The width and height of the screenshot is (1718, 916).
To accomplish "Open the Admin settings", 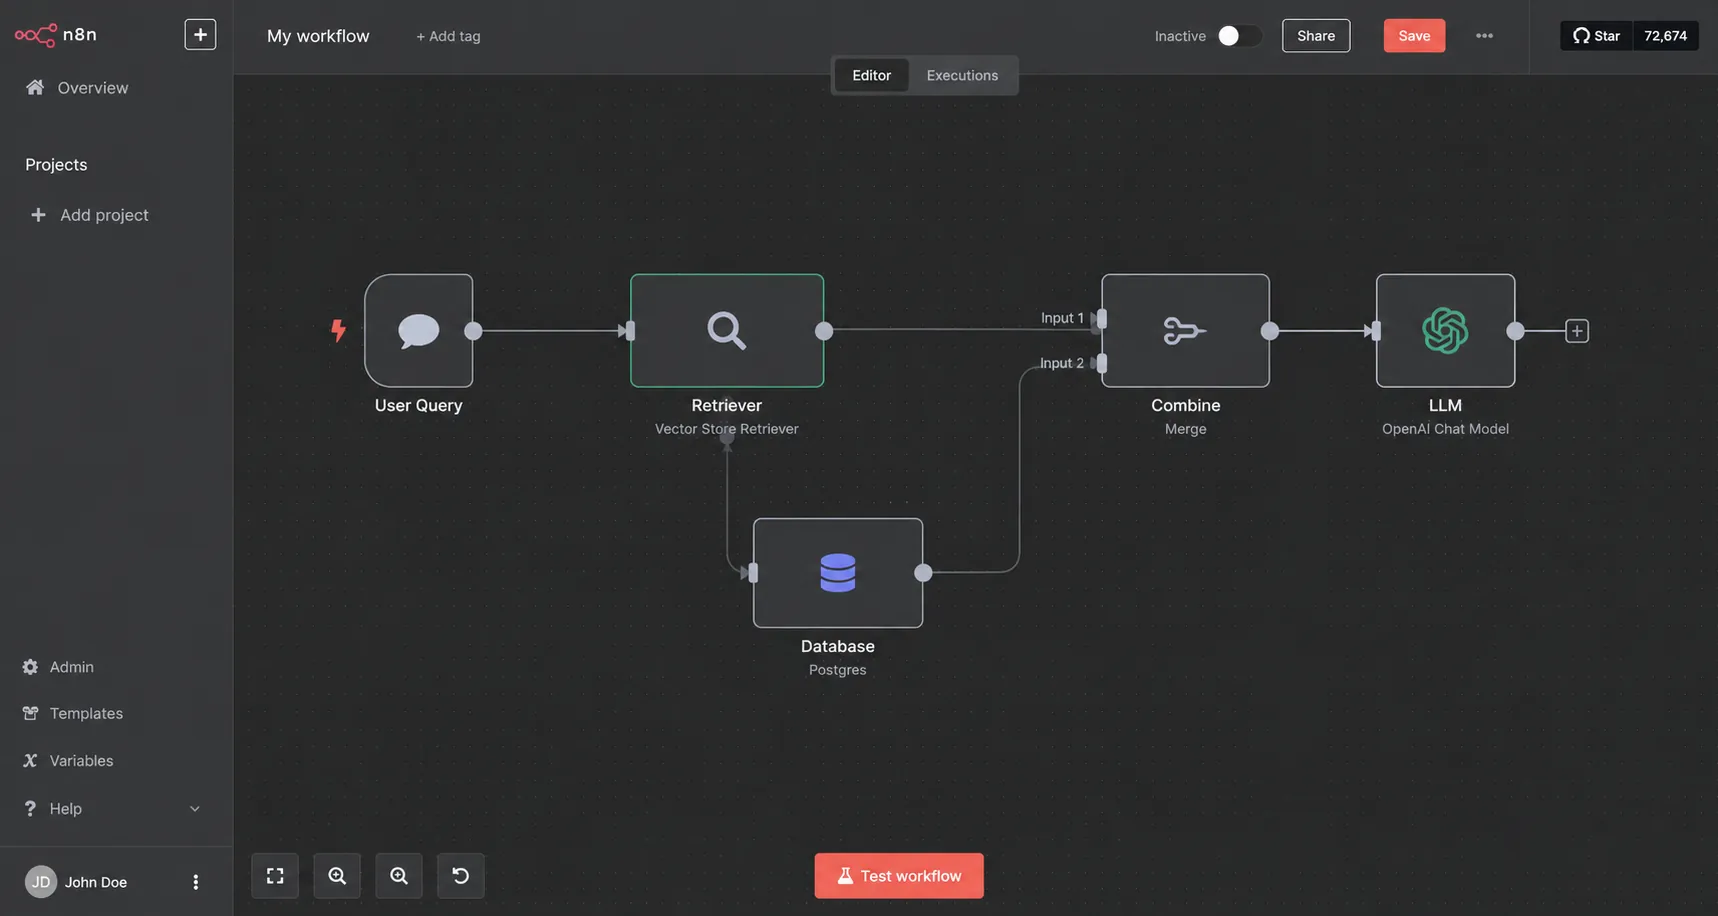I will point(58,667).
